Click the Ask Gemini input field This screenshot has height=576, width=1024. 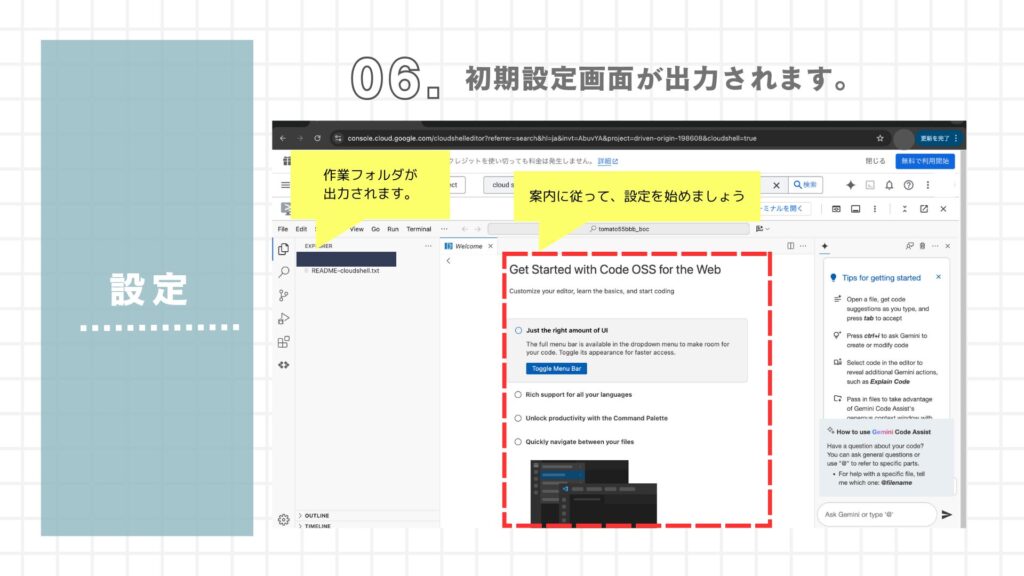tap(876, 515)
